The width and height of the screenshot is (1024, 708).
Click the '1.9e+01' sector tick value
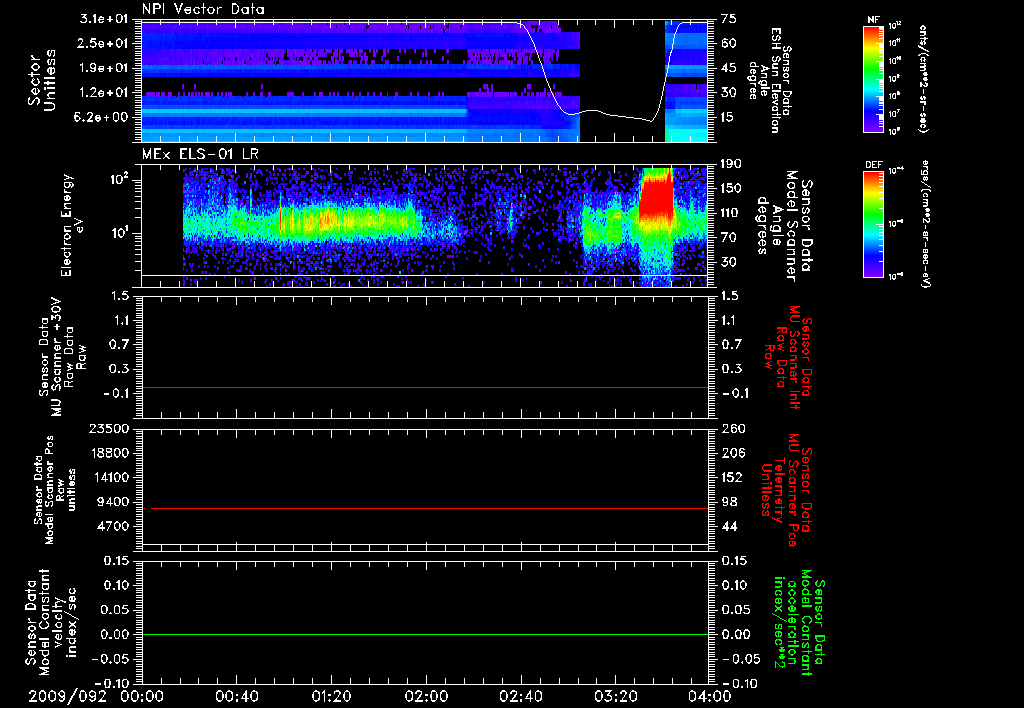coord(103,68)
